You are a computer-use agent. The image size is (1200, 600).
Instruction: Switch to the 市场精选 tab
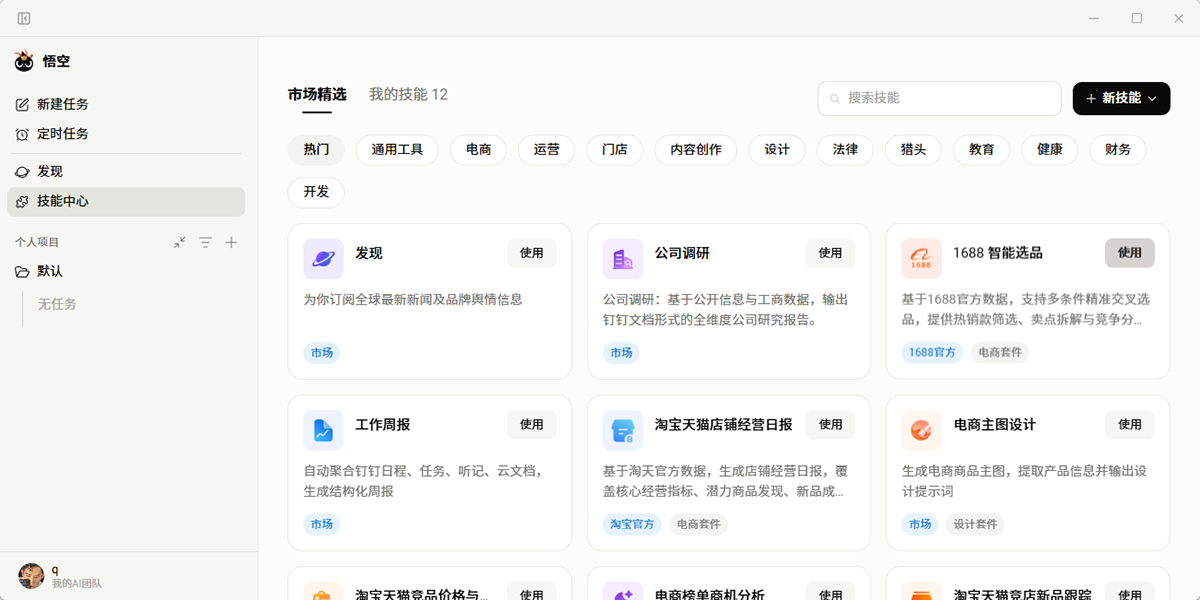[317, 95]
